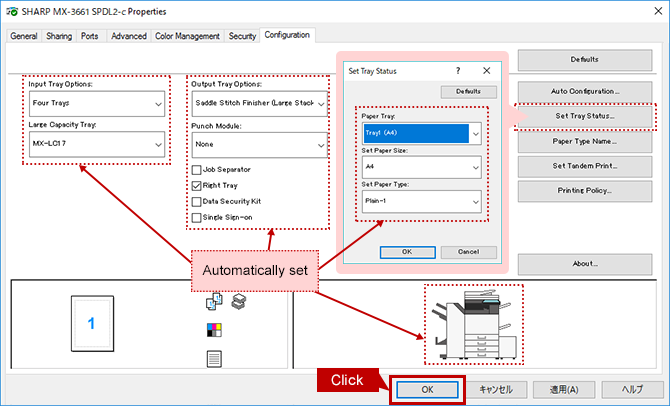670x406 pixels.
Task: Click the Set Tray Status button
Action: [x=585, y=116]
